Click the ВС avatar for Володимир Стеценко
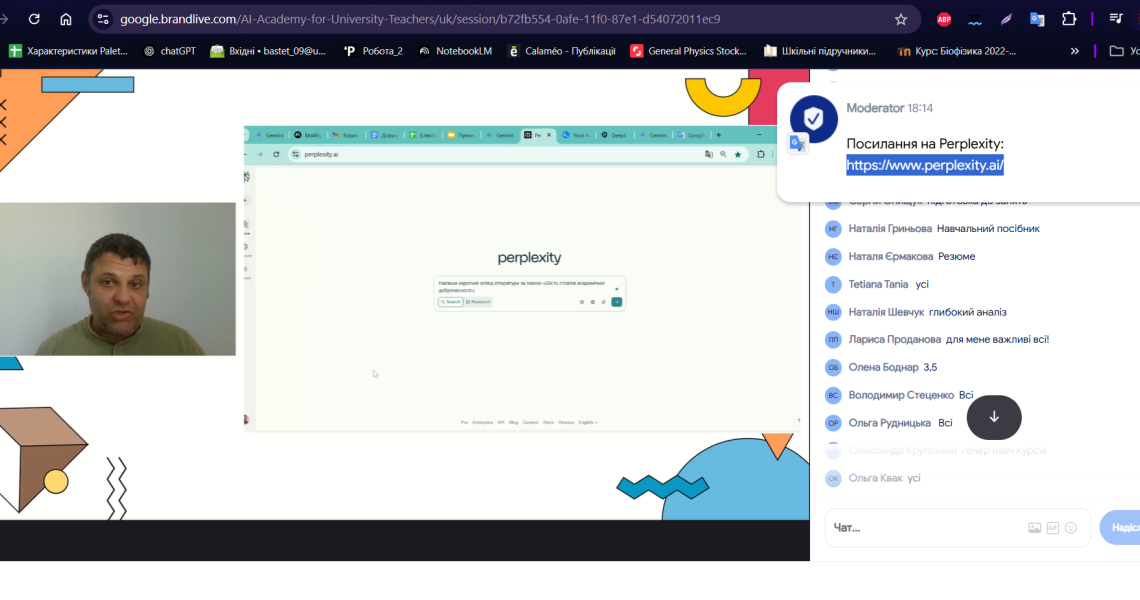The image size is (1140, 600). (833, 395)
